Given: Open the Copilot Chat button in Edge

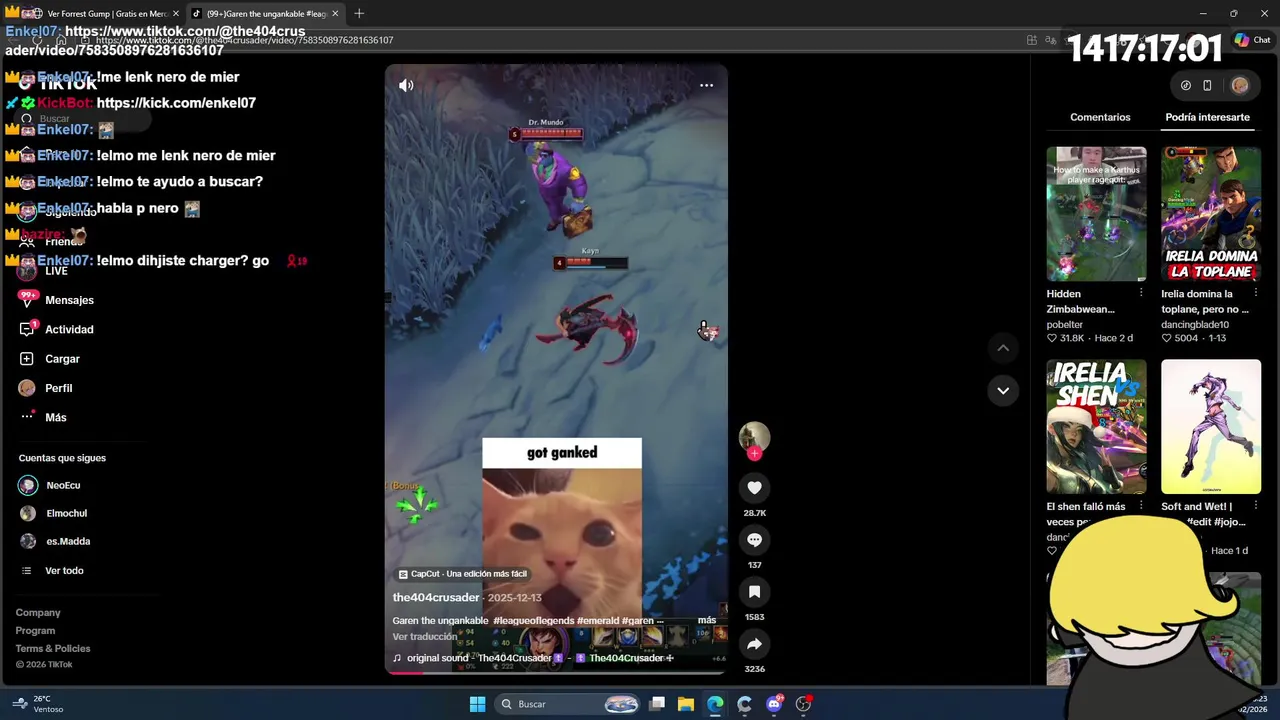Looking at the screenshot, I should [x=1252, y=40].
